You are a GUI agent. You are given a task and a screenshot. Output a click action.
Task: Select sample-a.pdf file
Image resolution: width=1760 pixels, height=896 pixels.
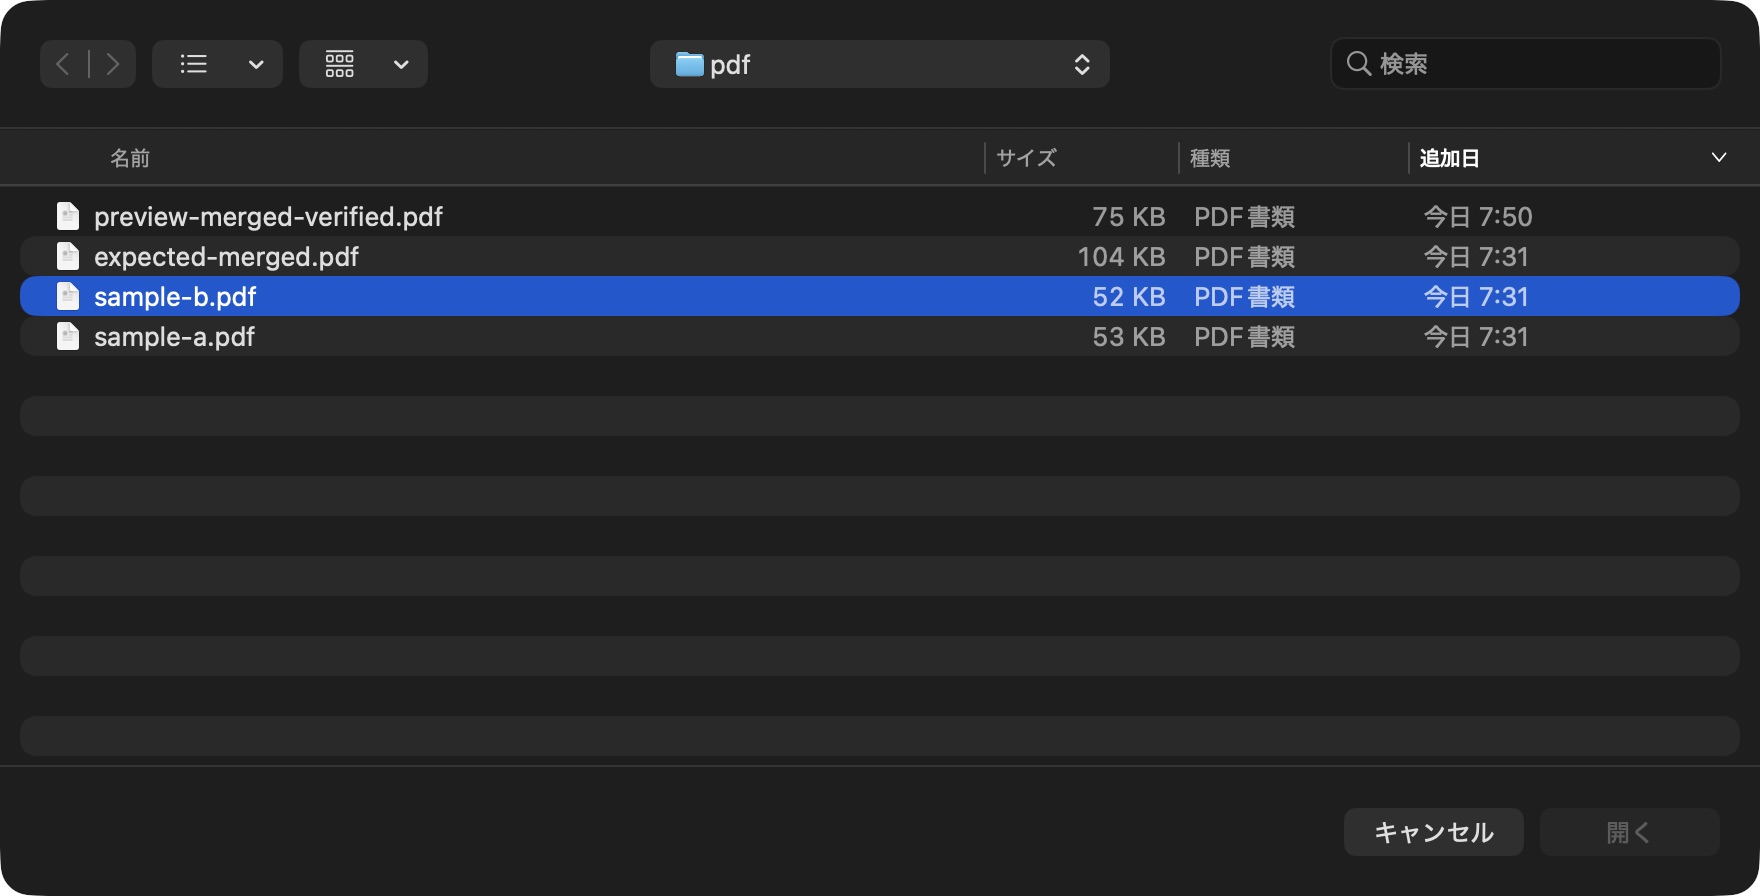click(x=880, y=336)
